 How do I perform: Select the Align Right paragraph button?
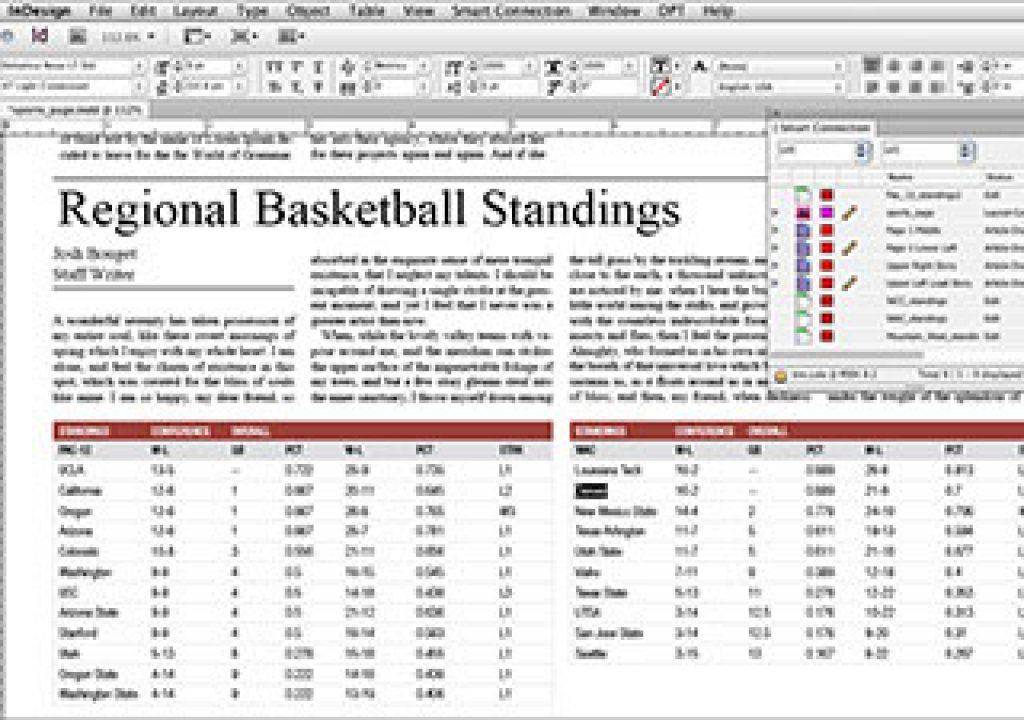click(916, 66)
